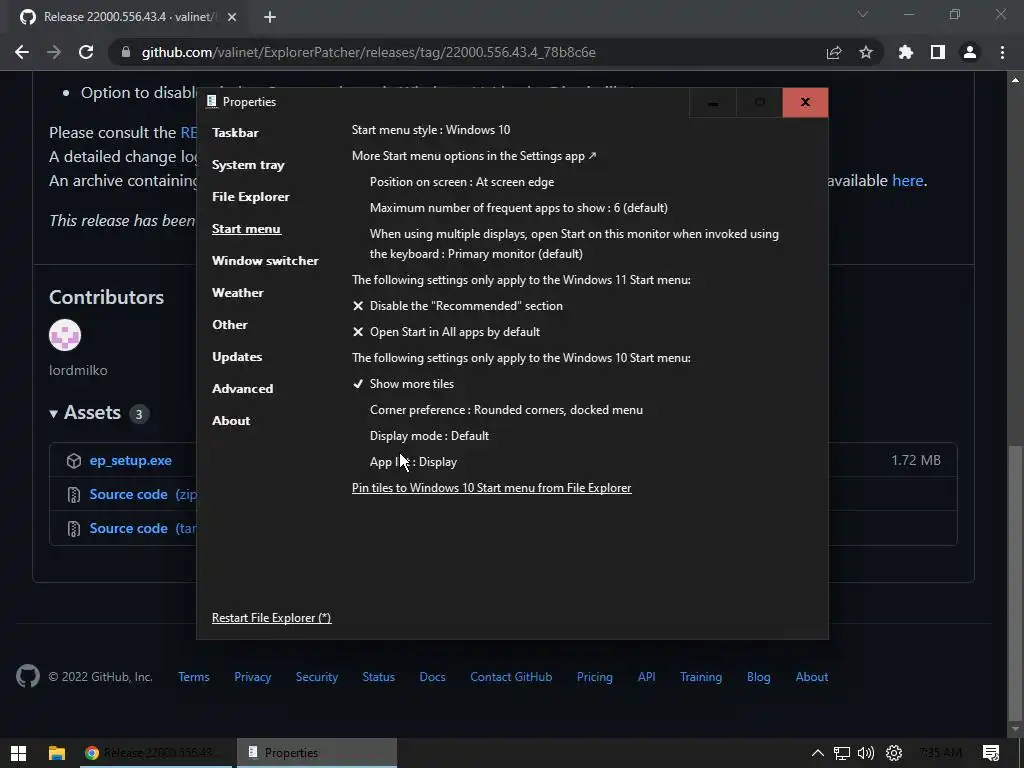
Task: Bookmark this page with star icon
Action: (866, 52)
